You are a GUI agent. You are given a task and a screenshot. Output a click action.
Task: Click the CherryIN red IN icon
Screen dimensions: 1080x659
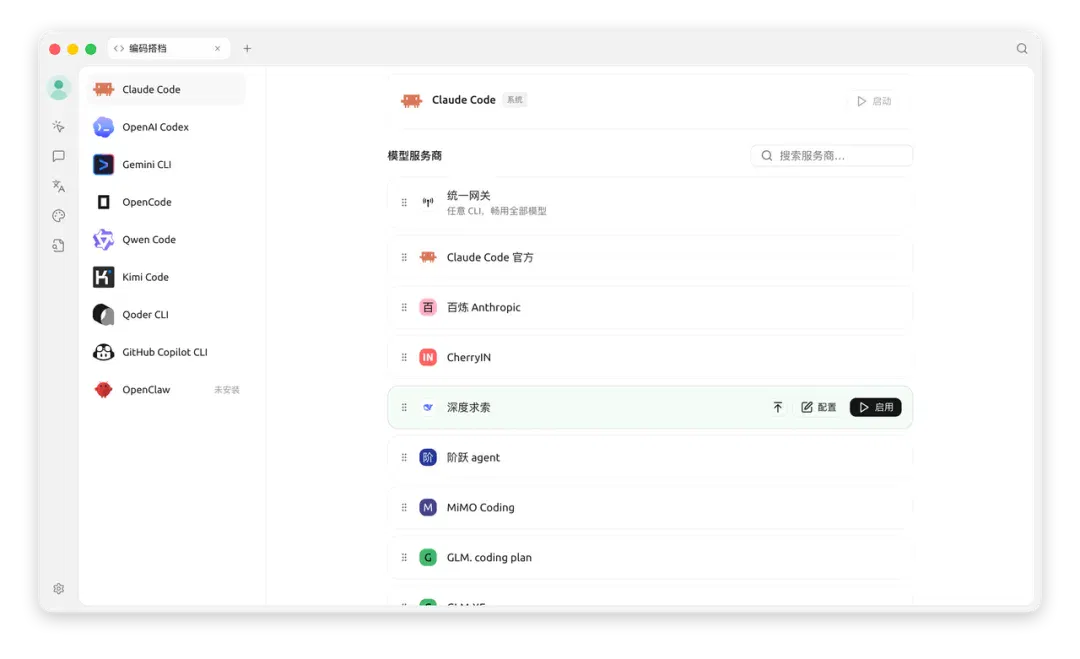(x=428, y=357)
